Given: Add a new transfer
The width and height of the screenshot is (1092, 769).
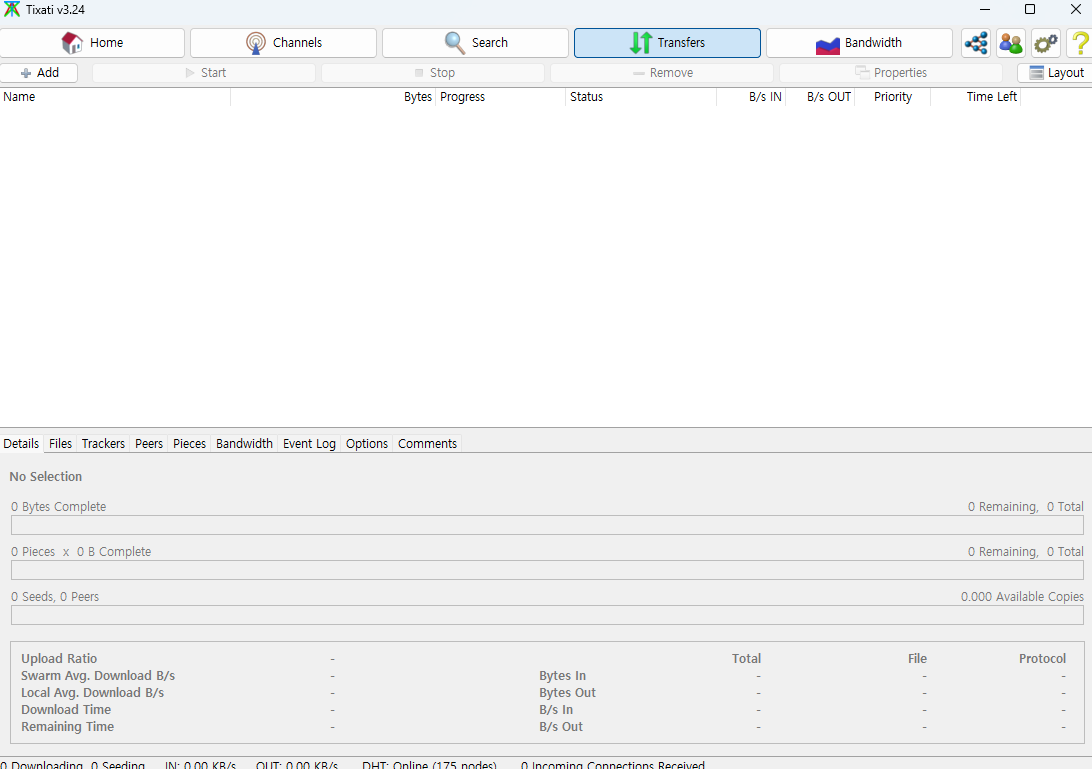Looking at the screenshot, I should [x=39, y=72].
